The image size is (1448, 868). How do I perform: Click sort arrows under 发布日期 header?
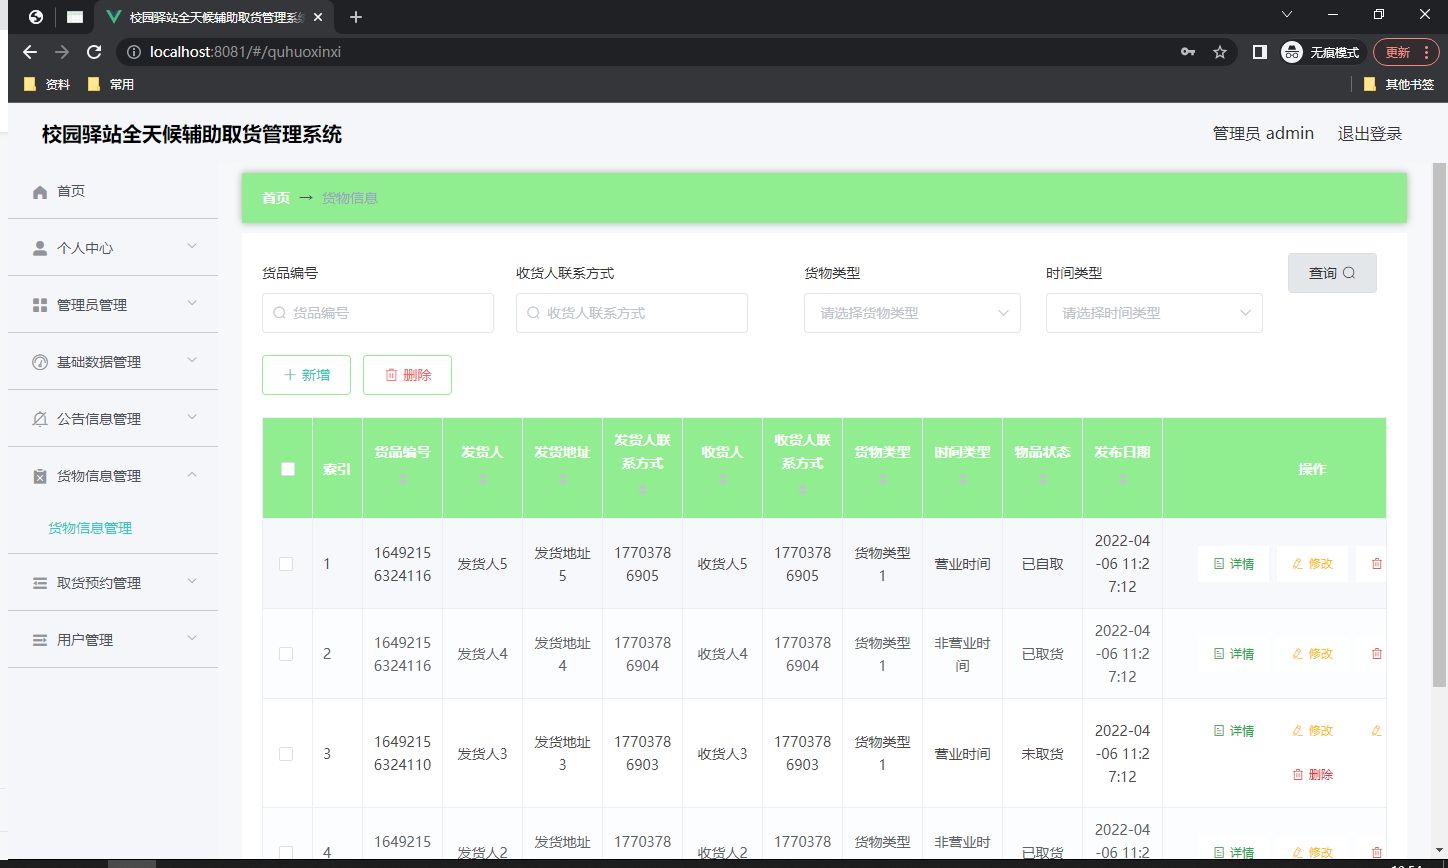pyautogui.click(x=1123, y=480)
